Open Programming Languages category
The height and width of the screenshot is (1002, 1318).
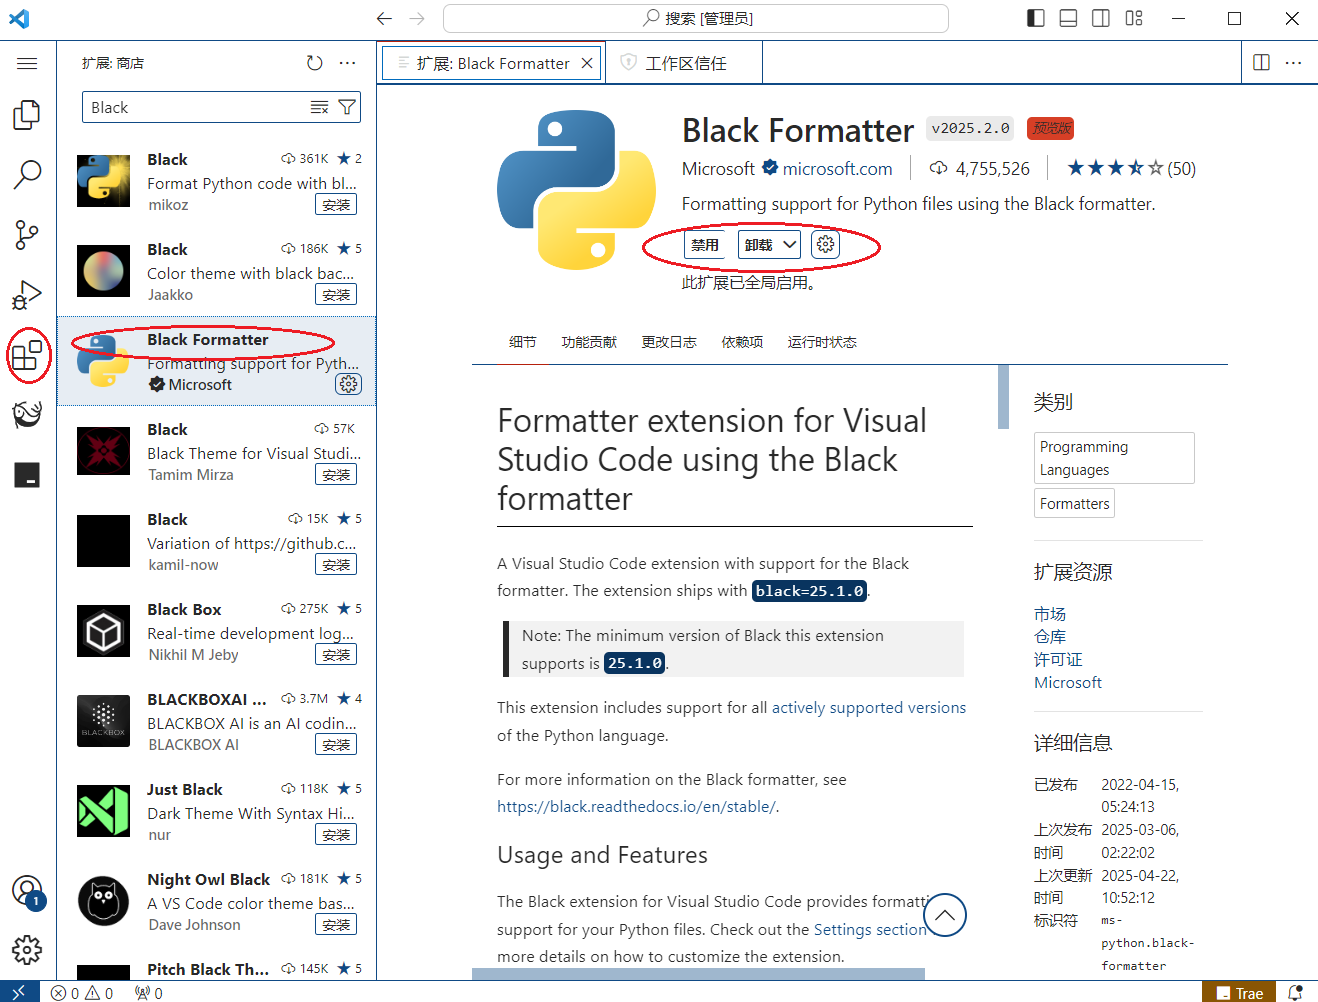(x=1114, y=458)
